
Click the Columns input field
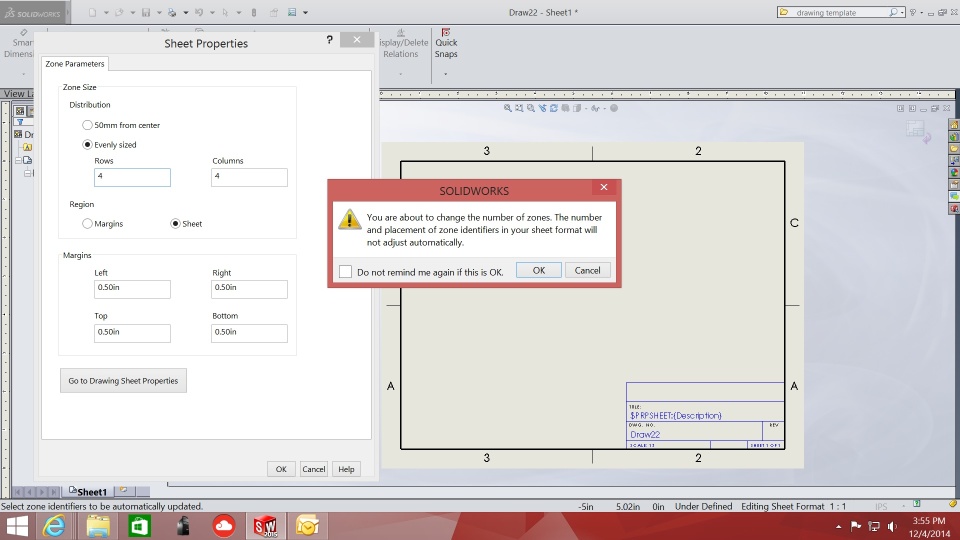[x=249, y=177]
